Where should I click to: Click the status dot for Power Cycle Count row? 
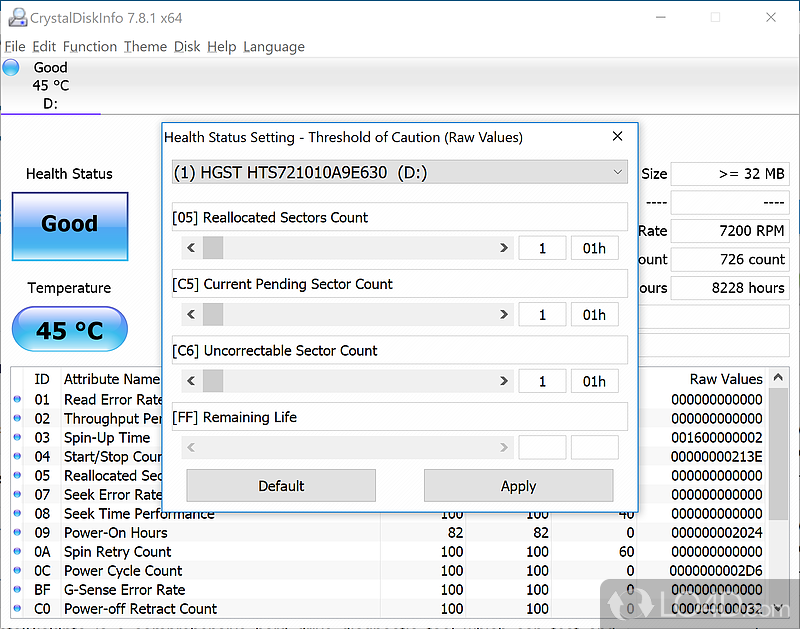tap(17, 570)
